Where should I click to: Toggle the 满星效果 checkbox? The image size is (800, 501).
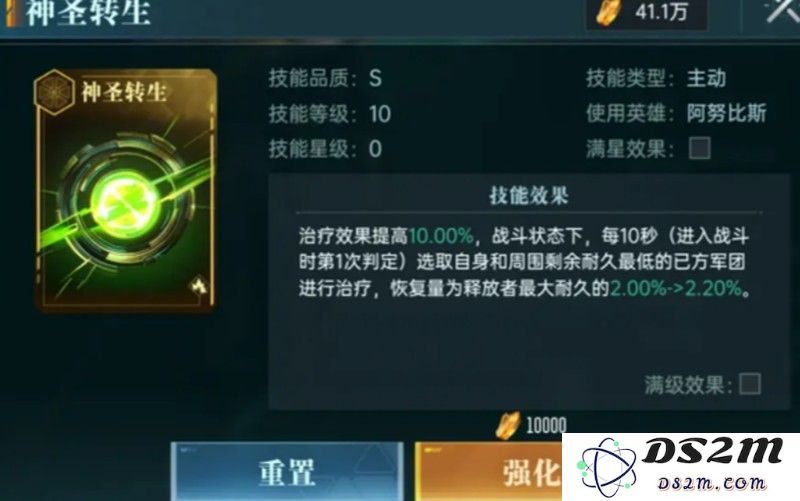click(699, 148)
